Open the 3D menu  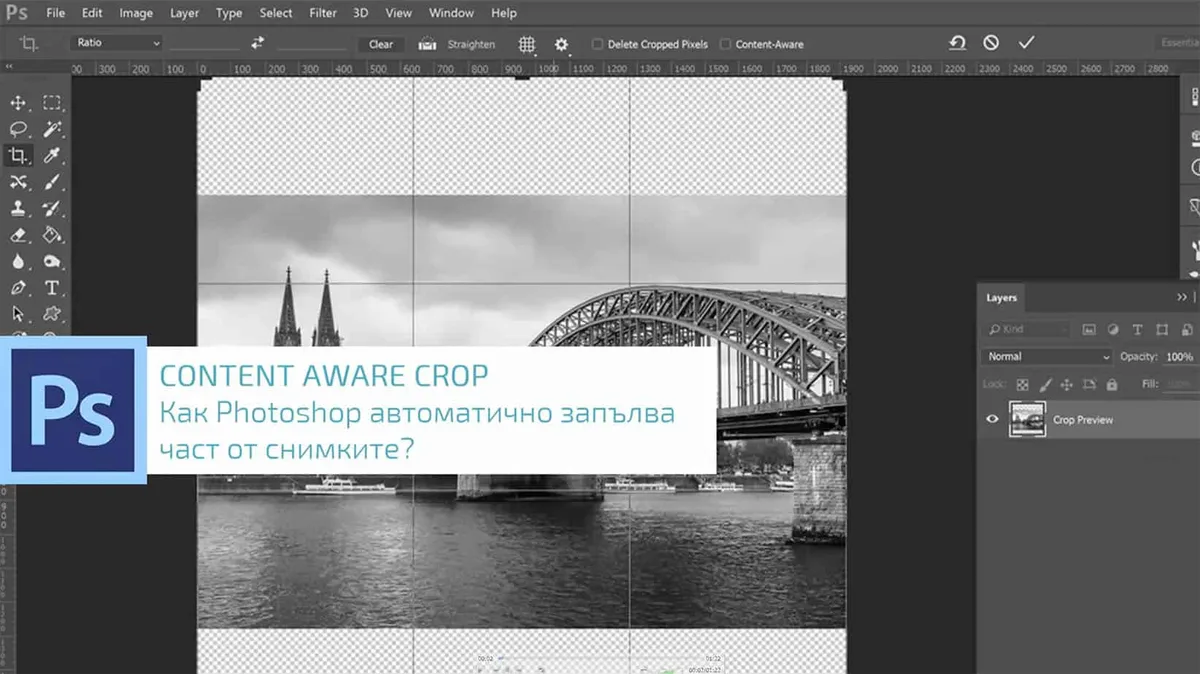(360, 13)
